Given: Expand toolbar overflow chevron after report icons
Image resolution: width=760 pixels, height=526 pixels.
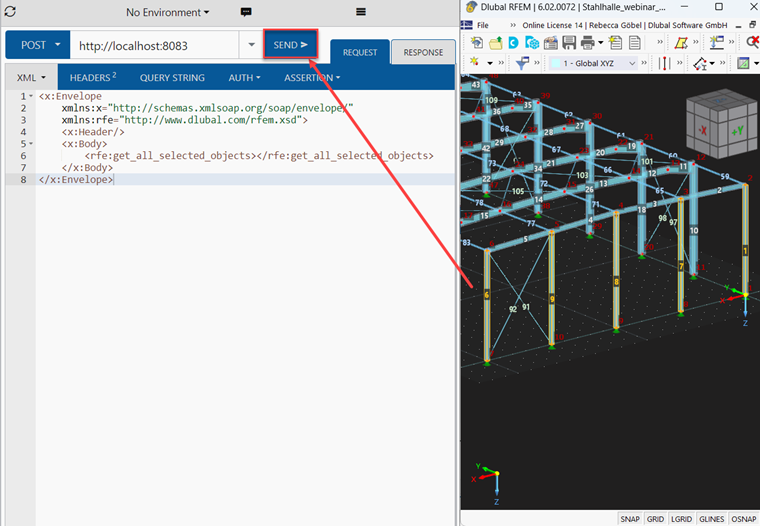Looking at the screenshot, I should click(660, 43).
